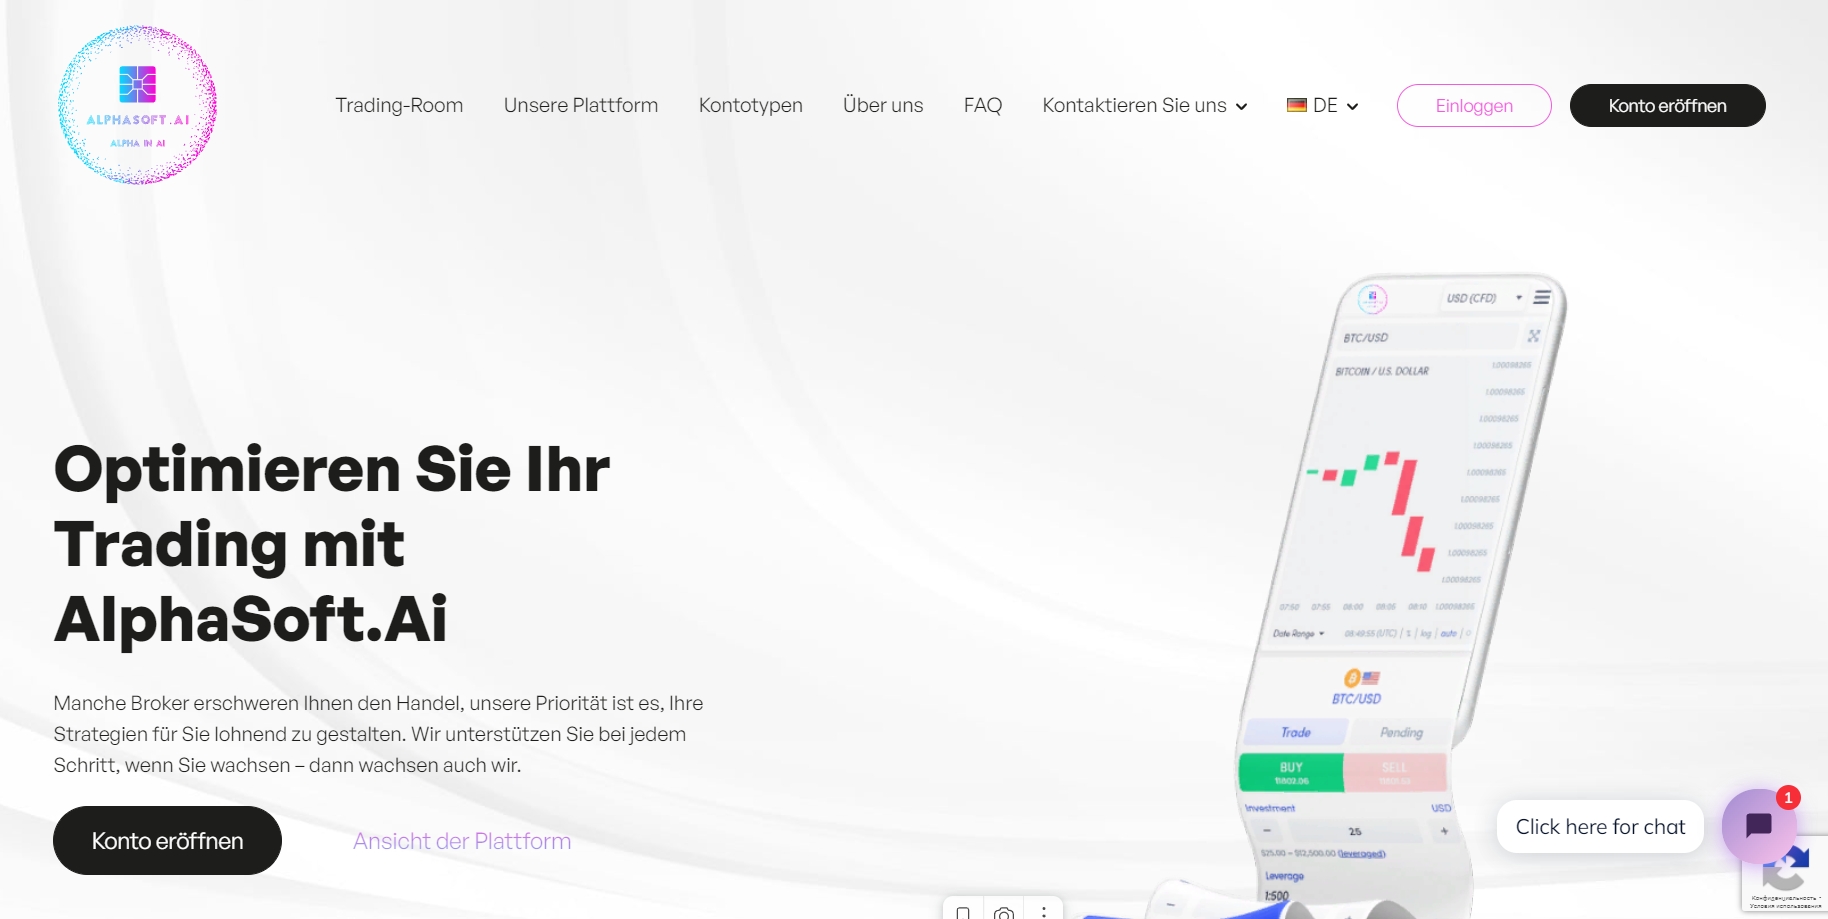The height and width of the screenshot is (919, 1828).
Task: Click the device icon in bottom toolbar
Action: pyautogui.click(x=963, y=912)
